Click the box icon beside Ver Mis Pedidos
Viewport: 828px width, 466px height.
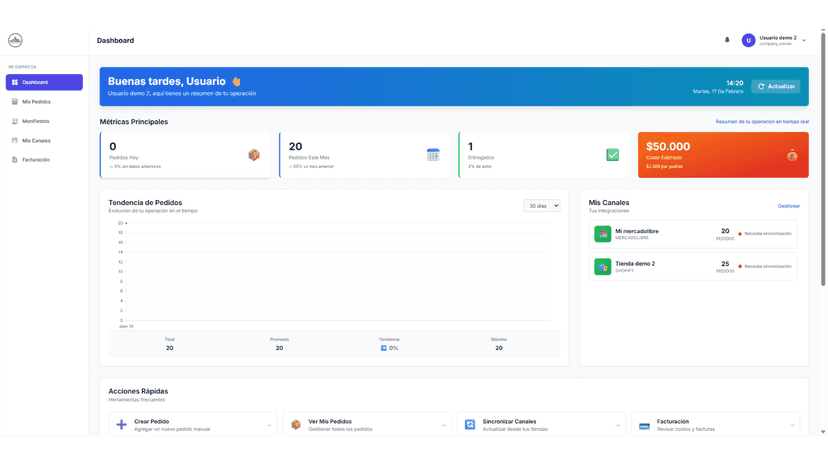pos(296,425)
